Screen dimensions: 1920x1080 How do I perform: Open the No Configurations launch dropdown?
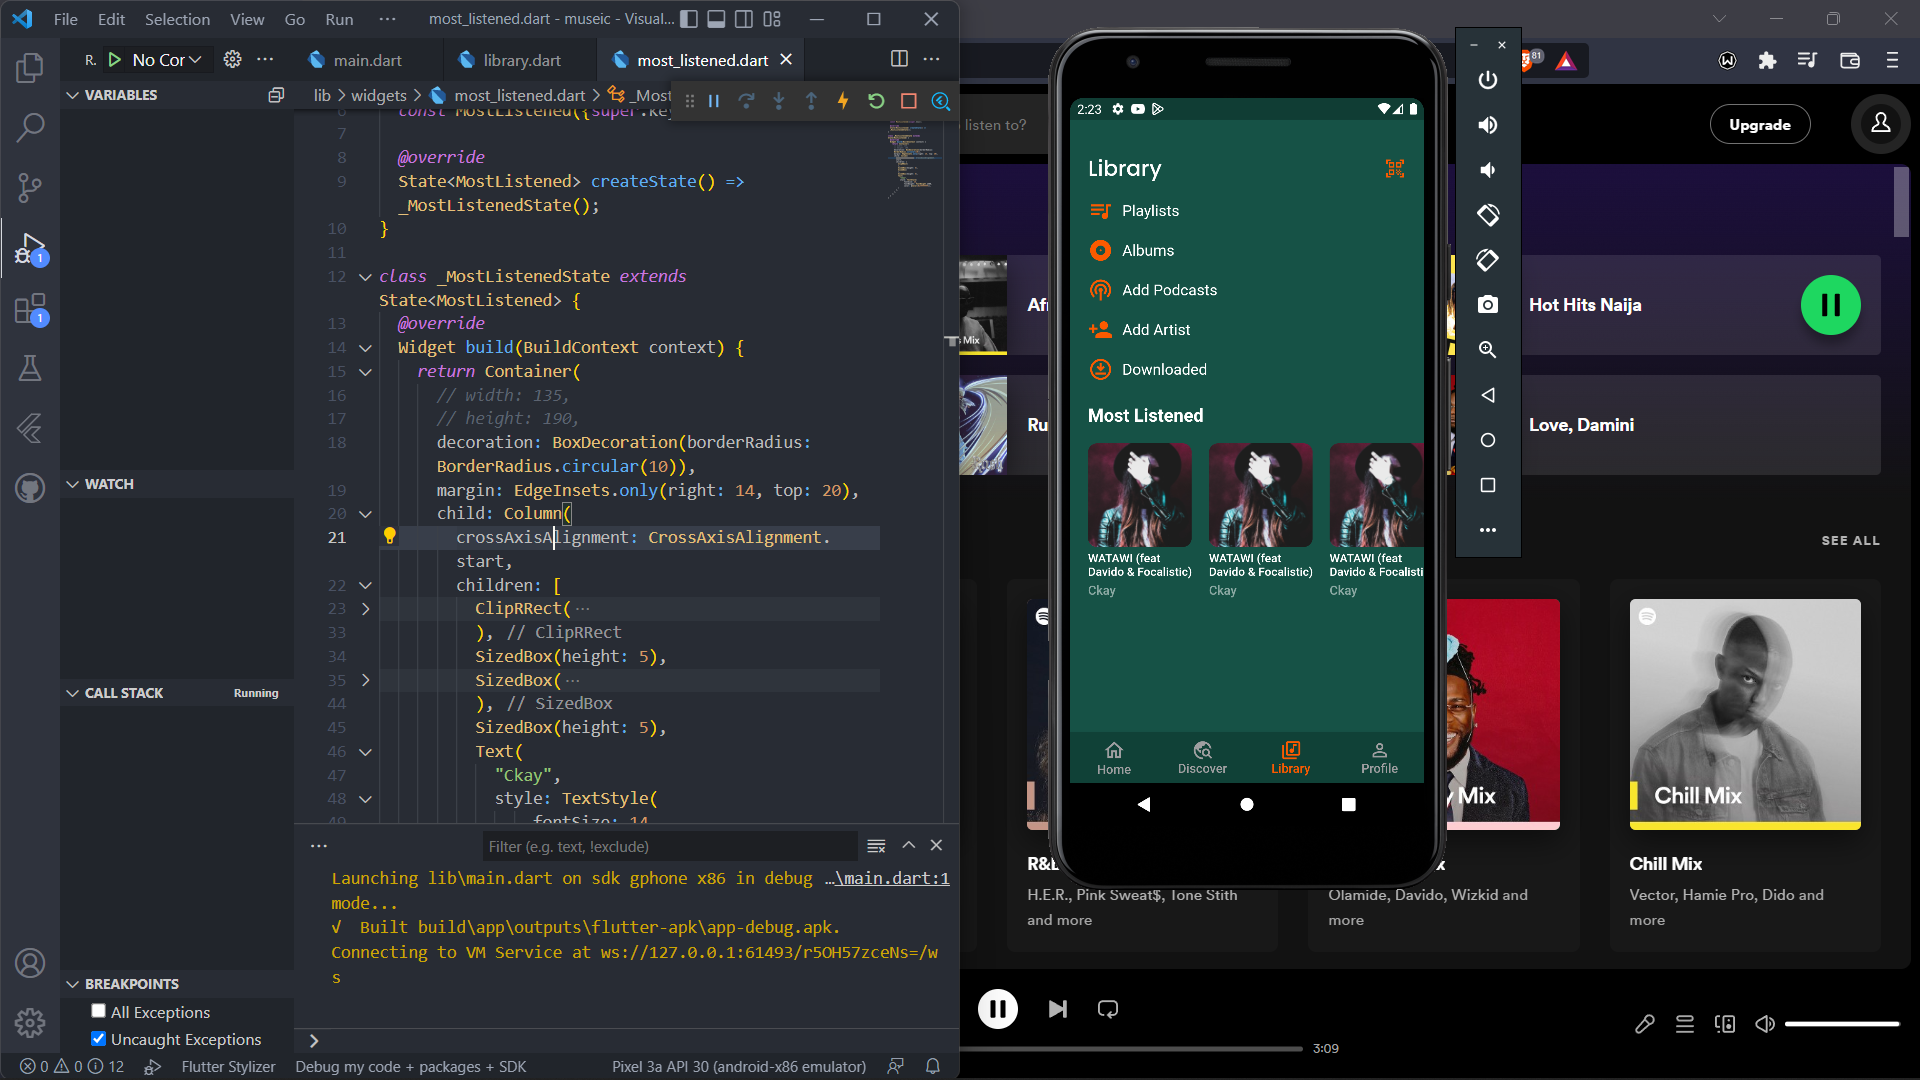point(167,60)
